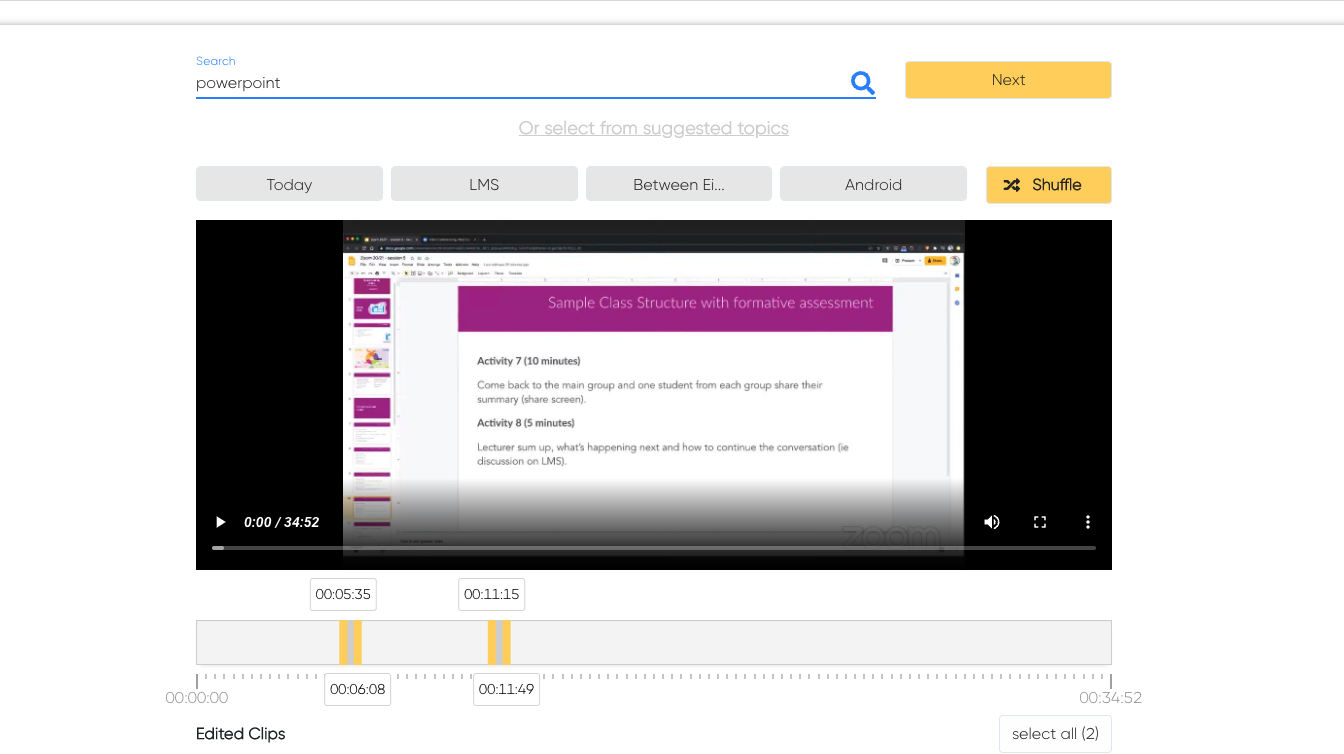The image size is (1344, 754).
Task: Select the LMS suggested topic
Action: (484, 185)
